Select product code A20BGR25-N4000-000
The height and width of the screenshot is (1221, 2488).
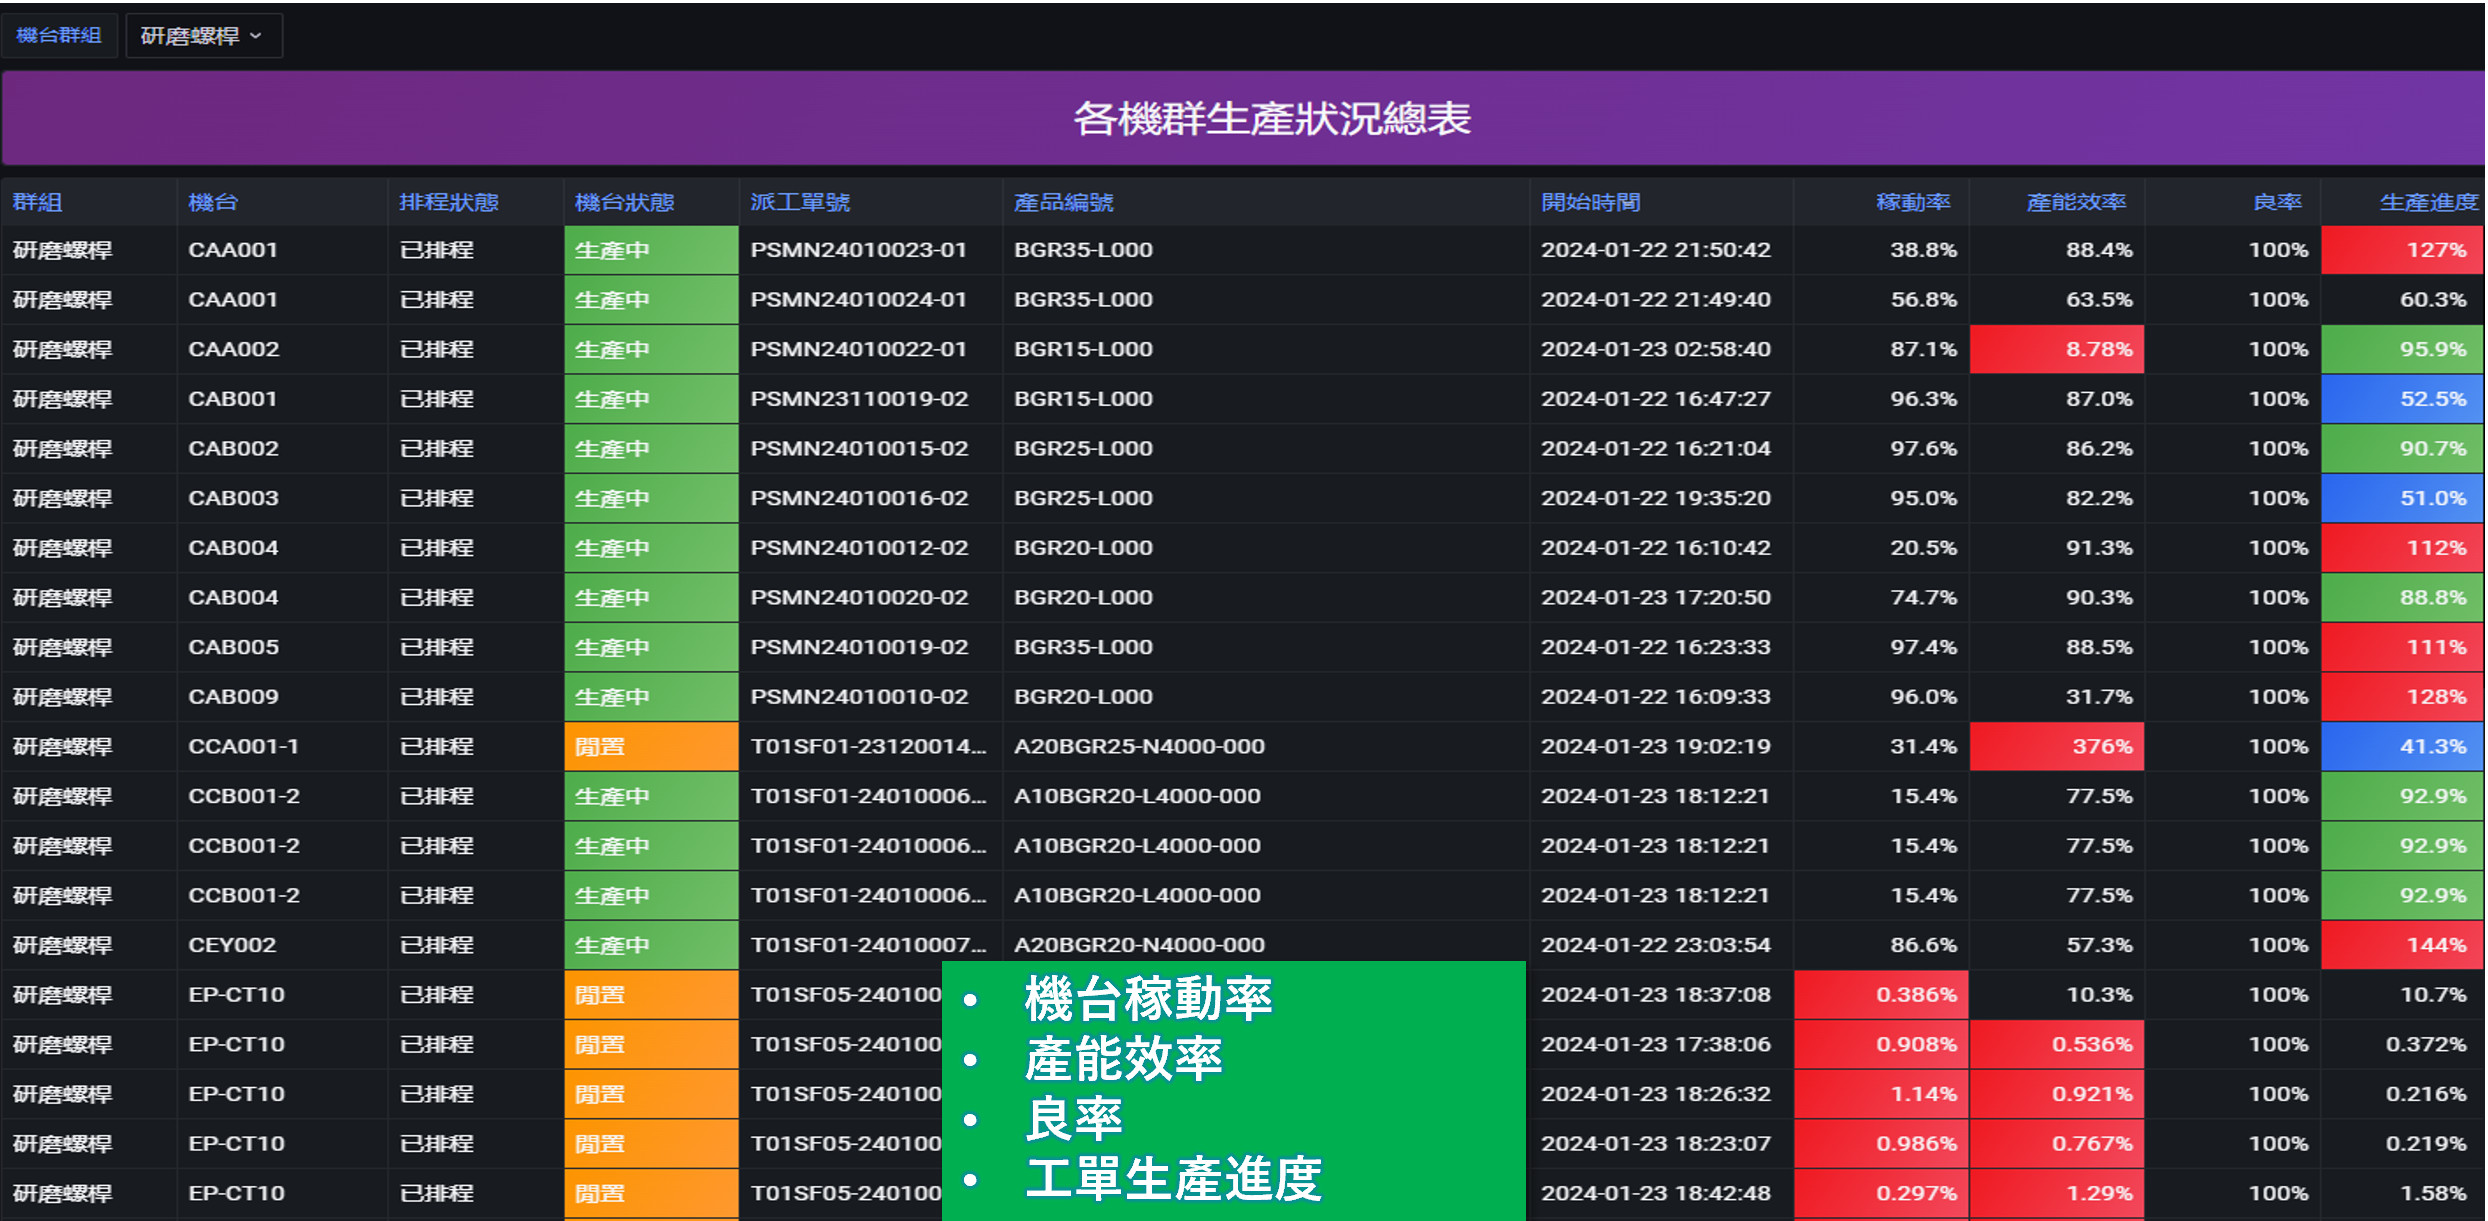[x=1139, y=746]
